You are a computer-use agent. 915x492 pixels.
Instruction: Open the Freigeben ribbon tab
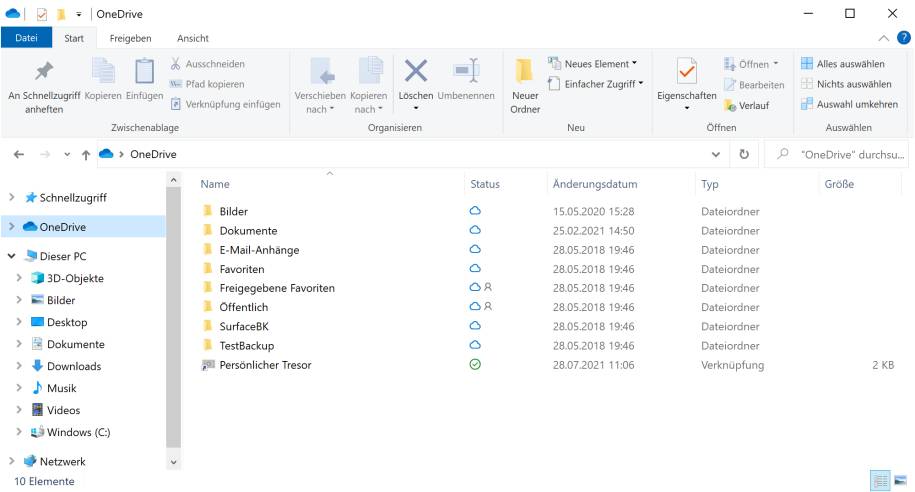(130, 38)
